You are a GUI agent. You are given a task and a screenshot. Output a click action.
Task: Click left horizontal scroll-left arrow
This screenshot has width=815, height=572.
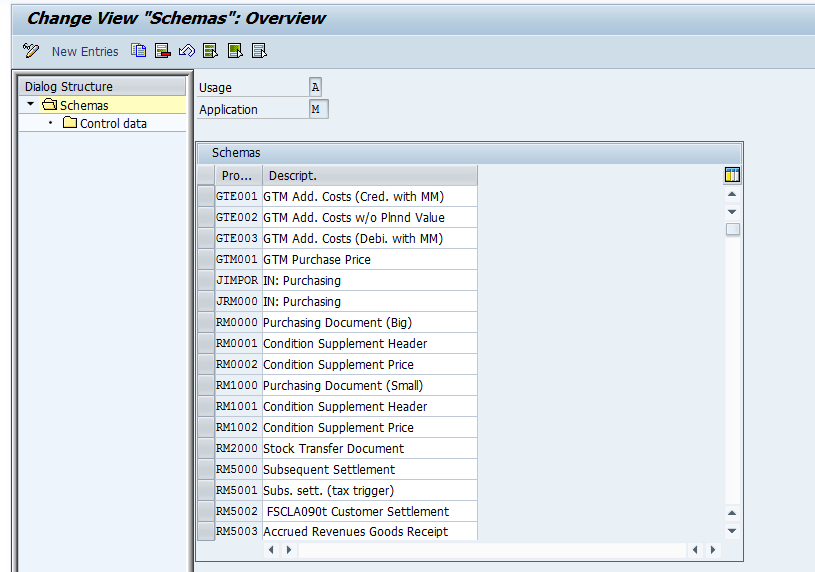click(x=271, y=550)
